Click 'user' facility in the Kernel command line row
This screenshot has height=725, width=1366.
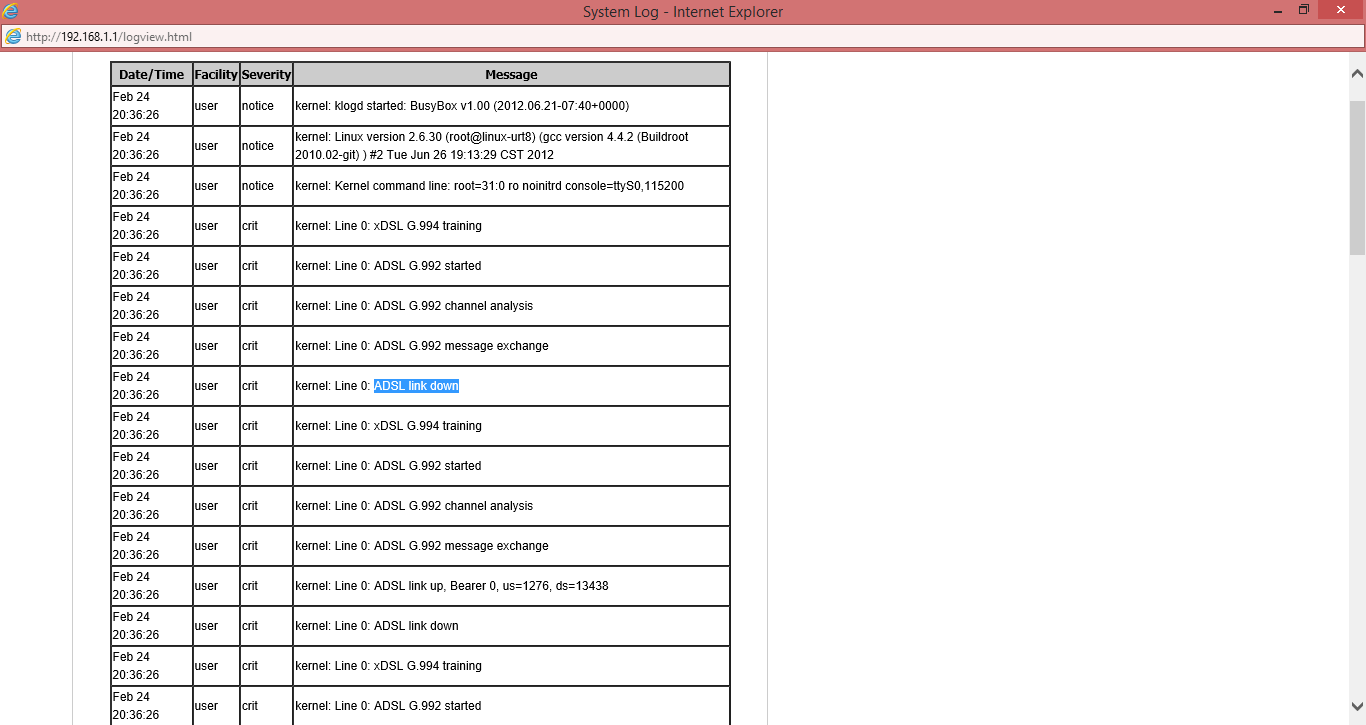point(206,186)
